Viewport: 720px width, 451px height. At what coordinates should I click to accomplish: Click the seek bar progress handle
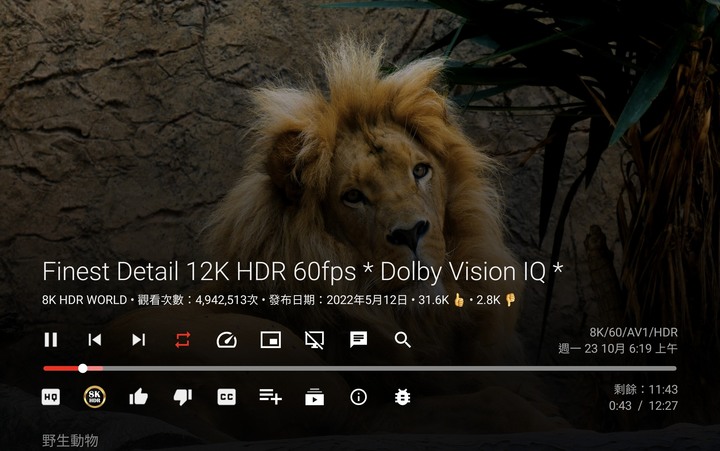click(83, 368)
